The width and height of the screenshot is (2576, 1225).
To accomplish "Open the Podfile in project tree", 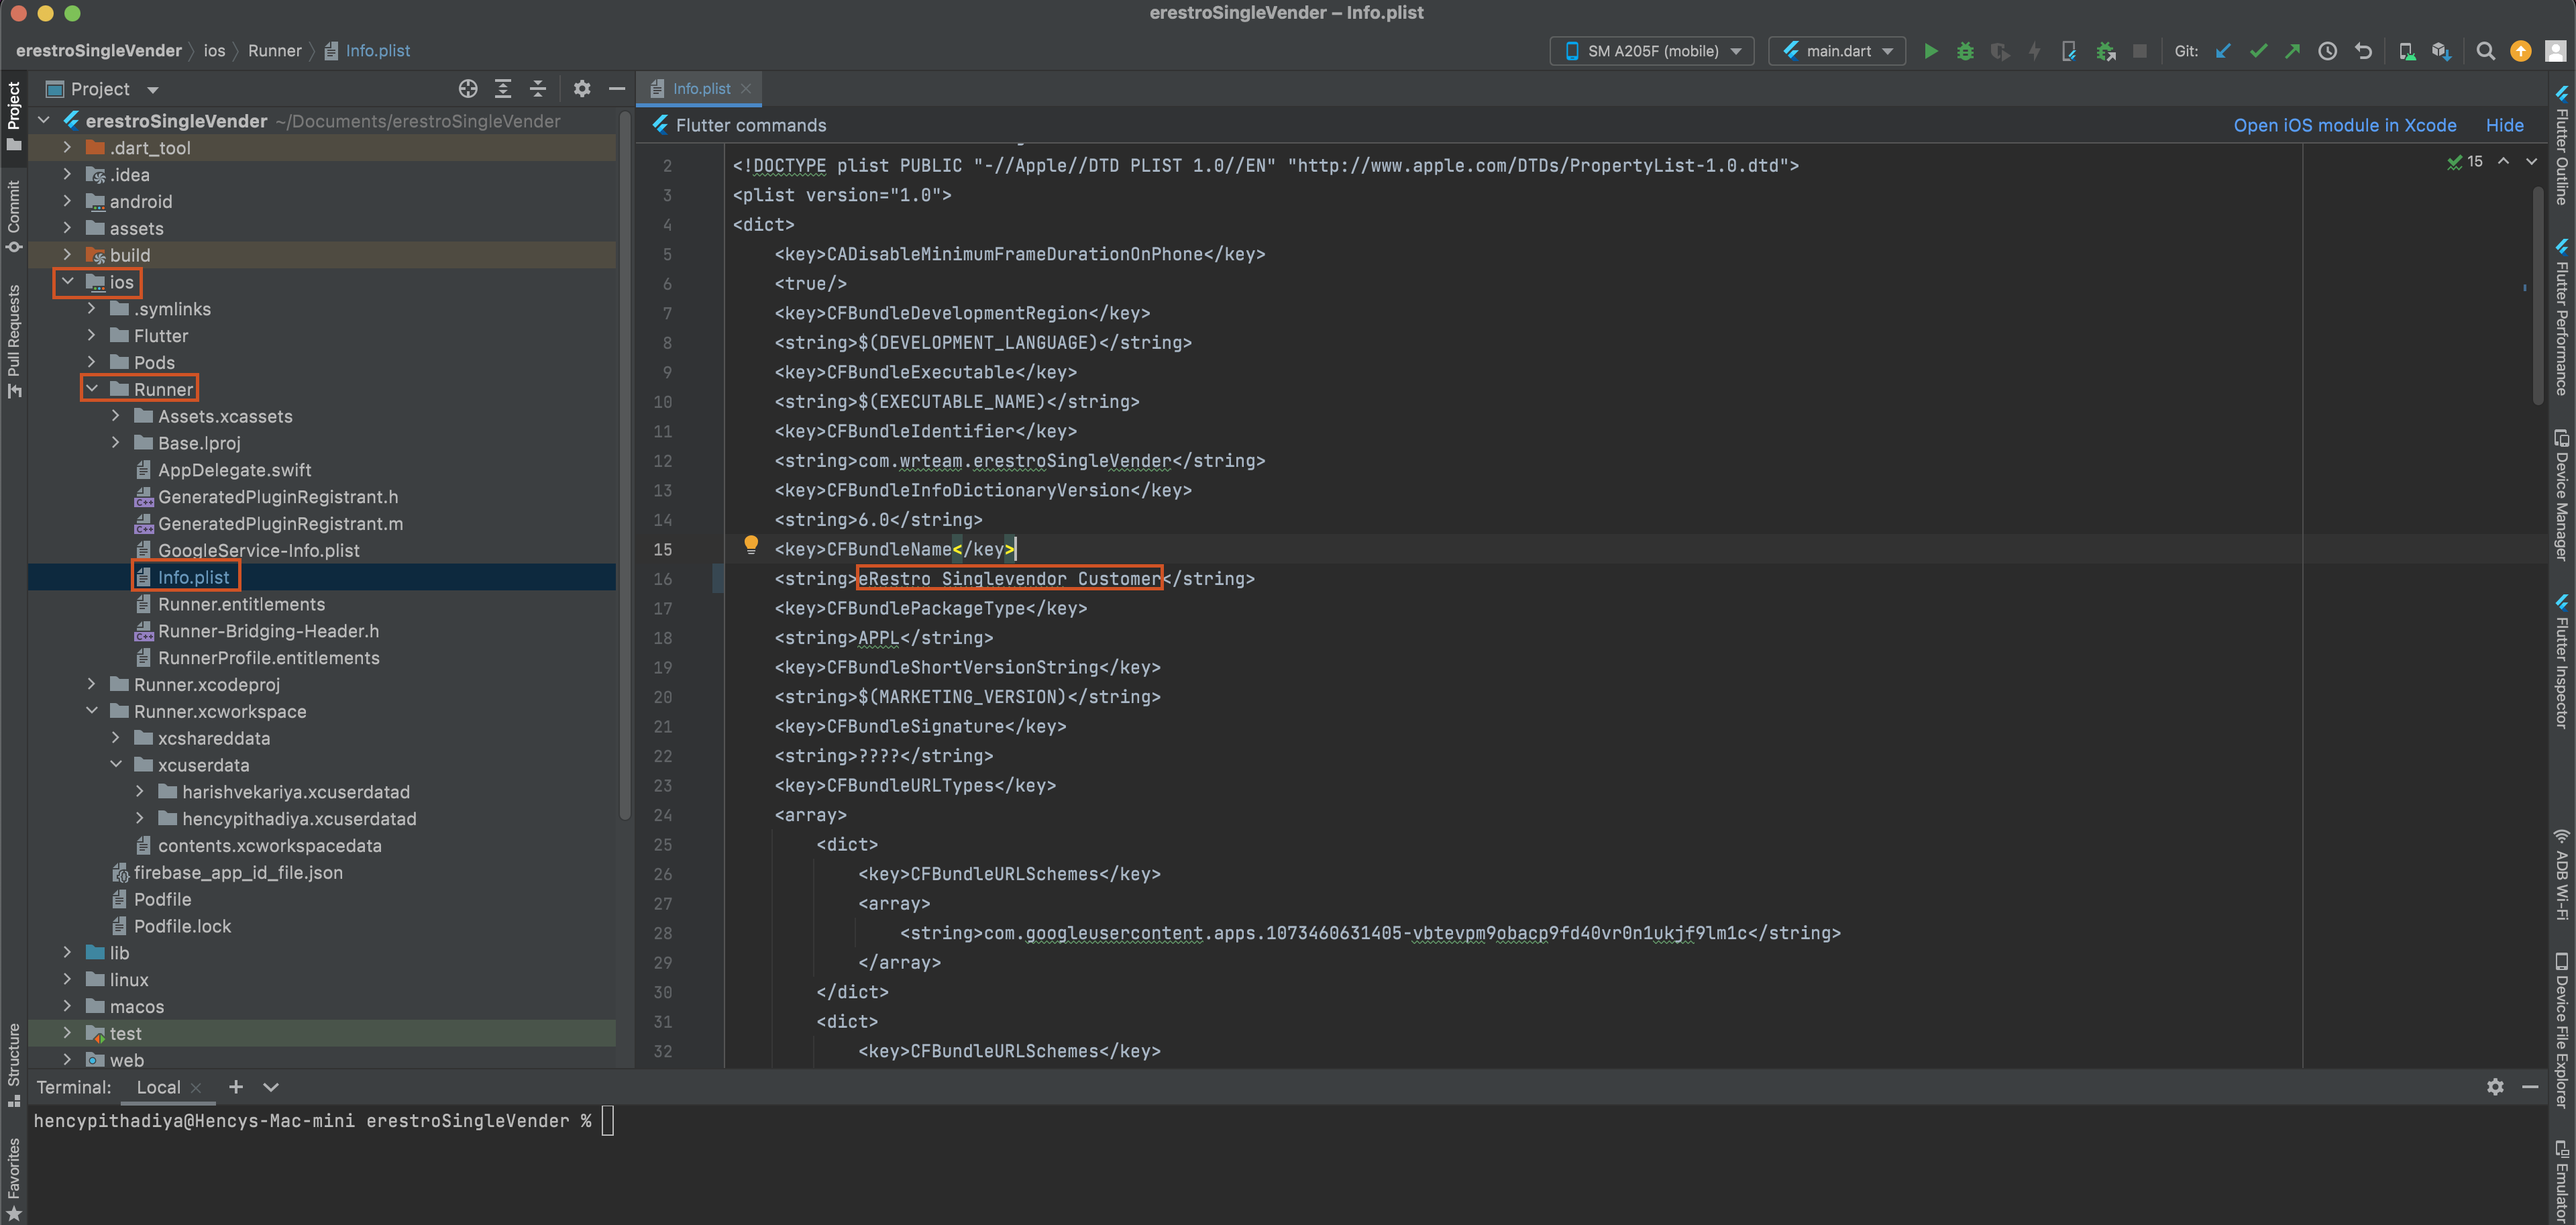I will pyautogui.click(x=162, y=899).
